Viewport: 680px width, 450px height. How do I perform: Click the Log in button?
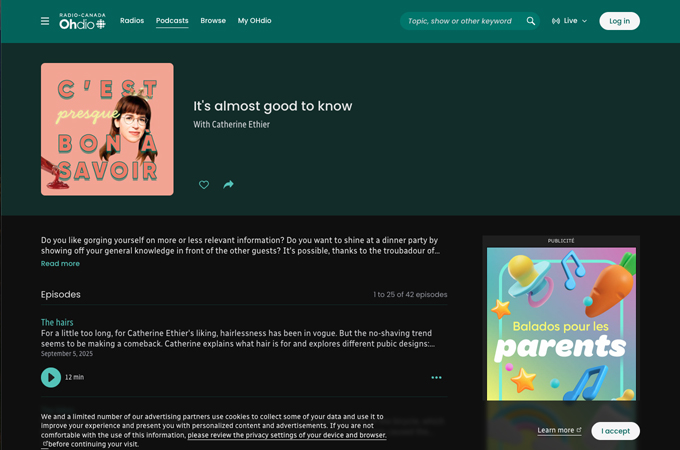(619, 21)
